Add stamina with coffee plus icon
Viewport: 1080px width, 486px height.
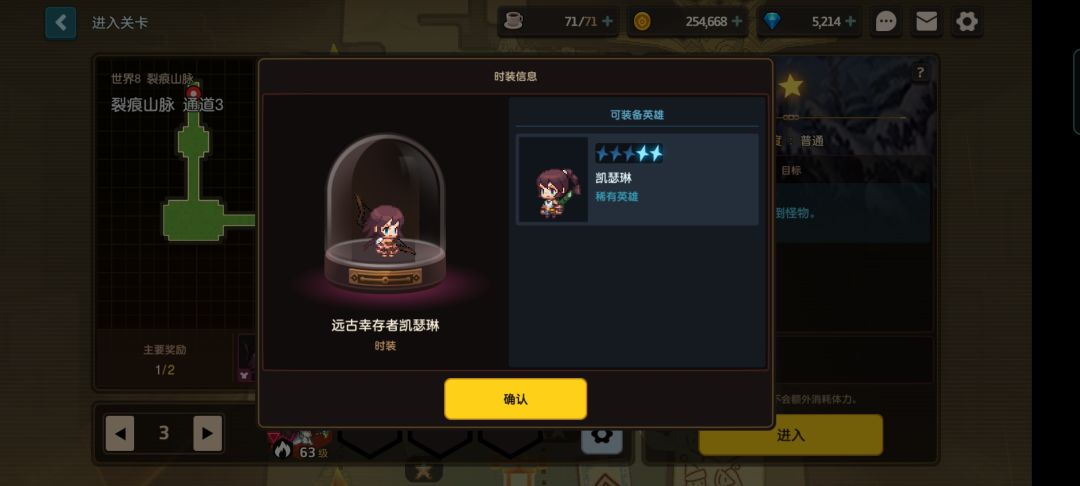point(608,21)
